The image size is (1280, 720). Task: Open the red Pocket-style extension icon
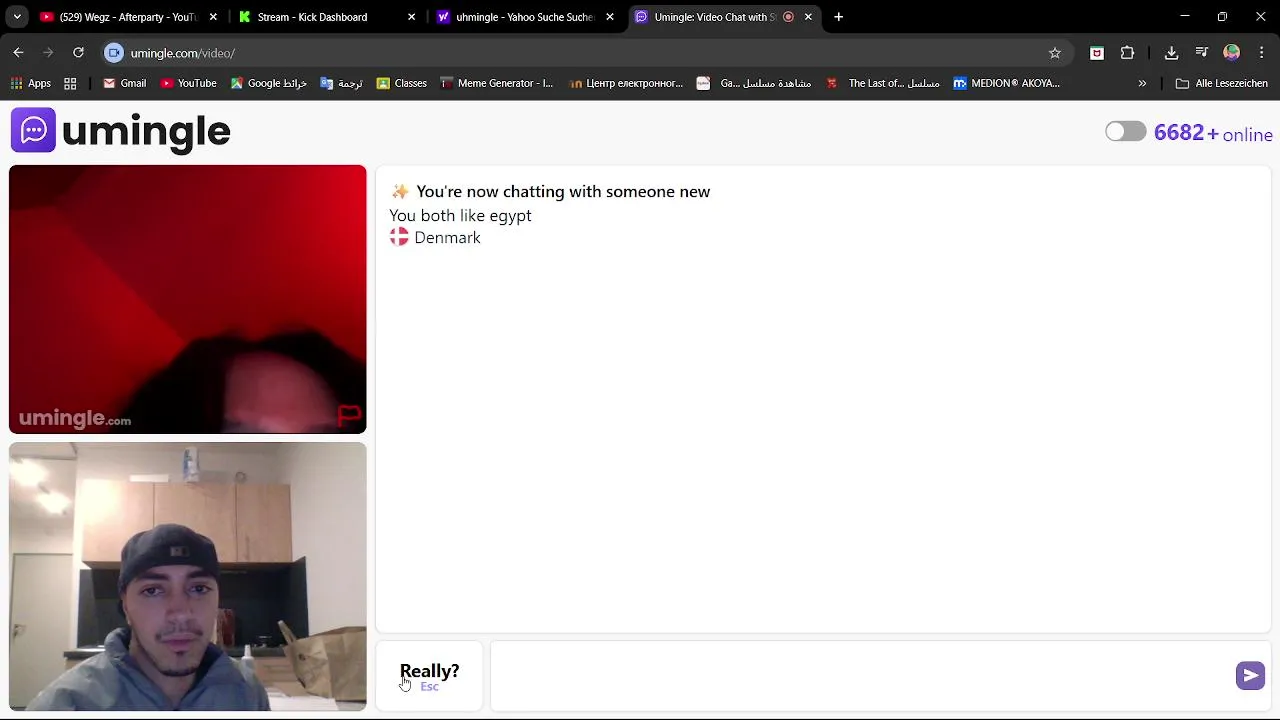click(x=1097, y=53)
